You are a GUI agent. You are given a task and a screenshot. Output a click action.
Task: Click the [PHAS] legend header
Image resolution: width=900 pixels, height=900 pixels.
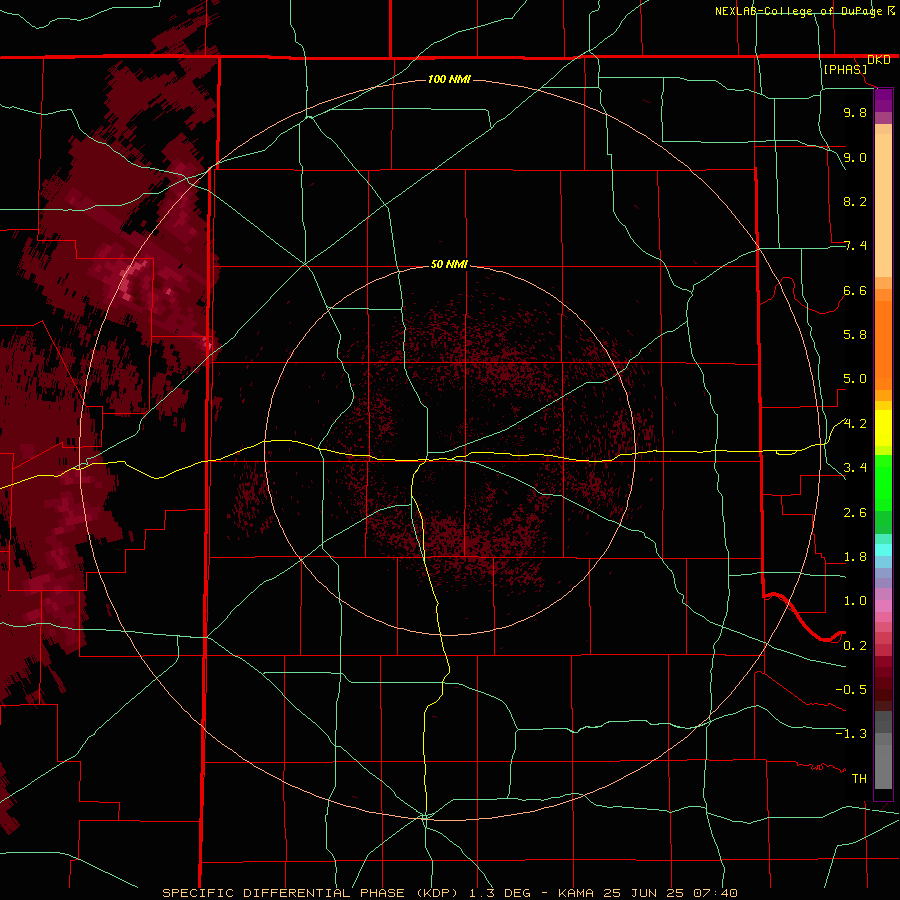[x=845, y=69]
